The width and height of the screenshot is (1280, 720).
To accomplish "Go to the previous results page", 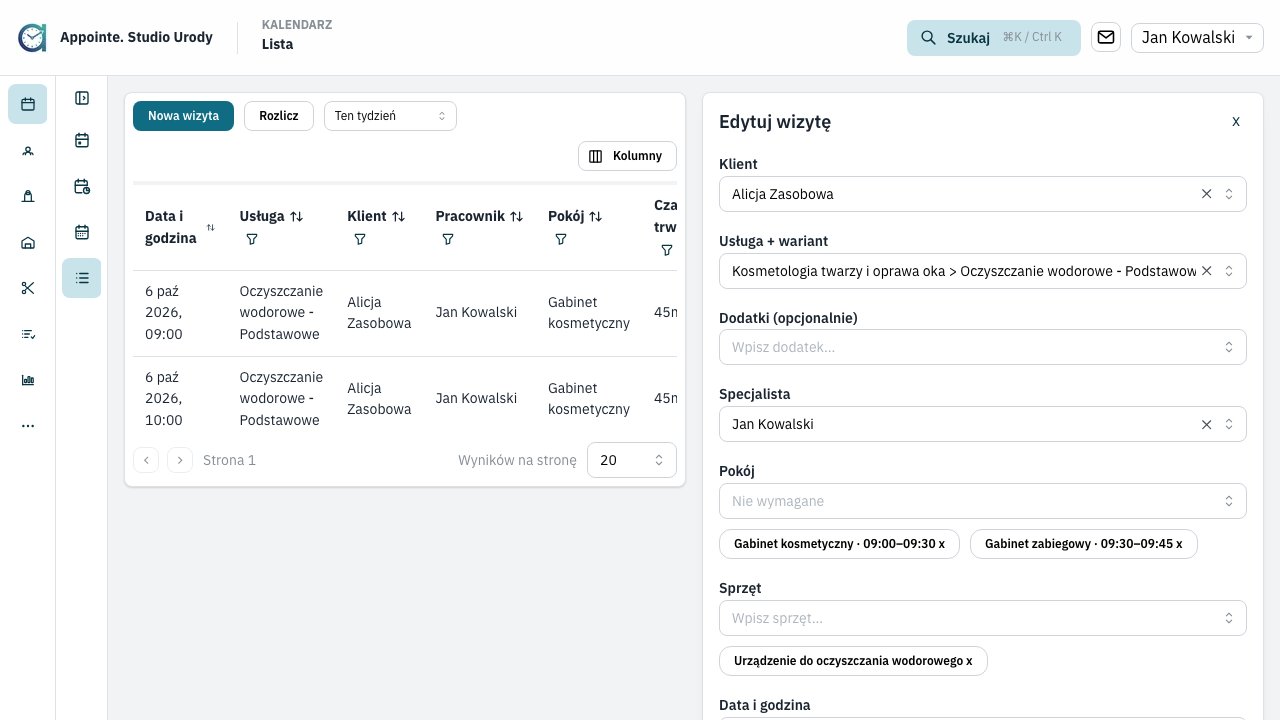I will (146, 460).
